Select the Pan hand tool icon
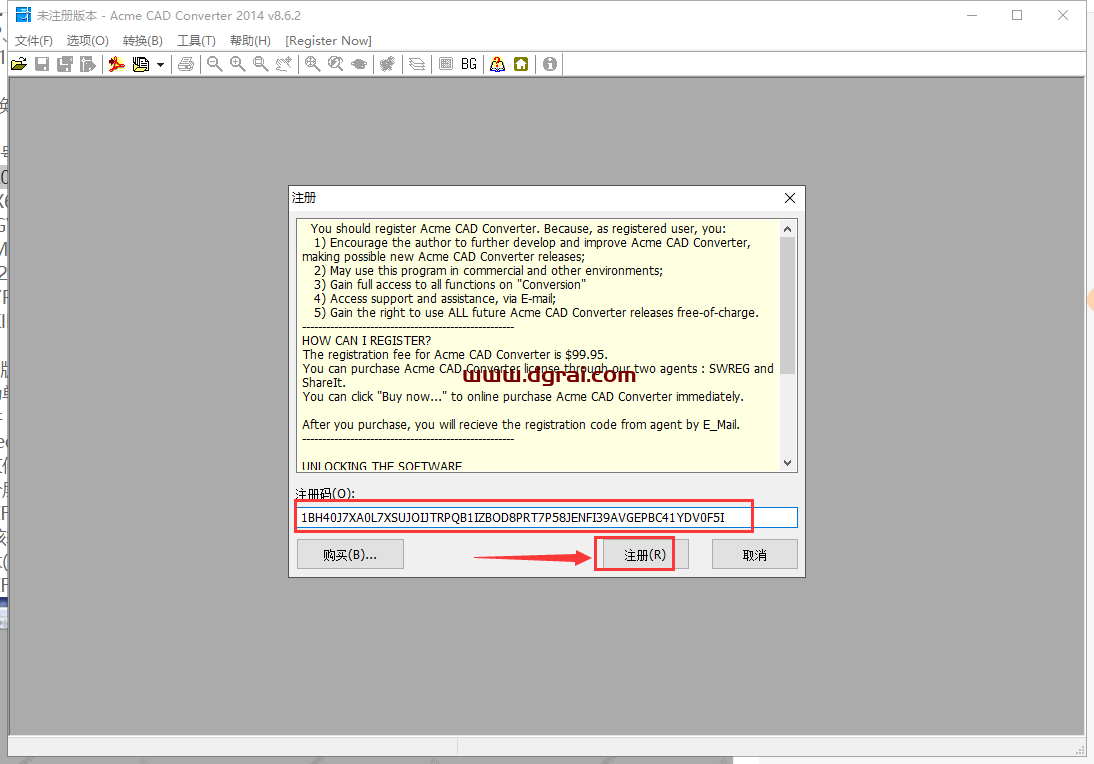The image size is (1094, 764). coord(283,64)
